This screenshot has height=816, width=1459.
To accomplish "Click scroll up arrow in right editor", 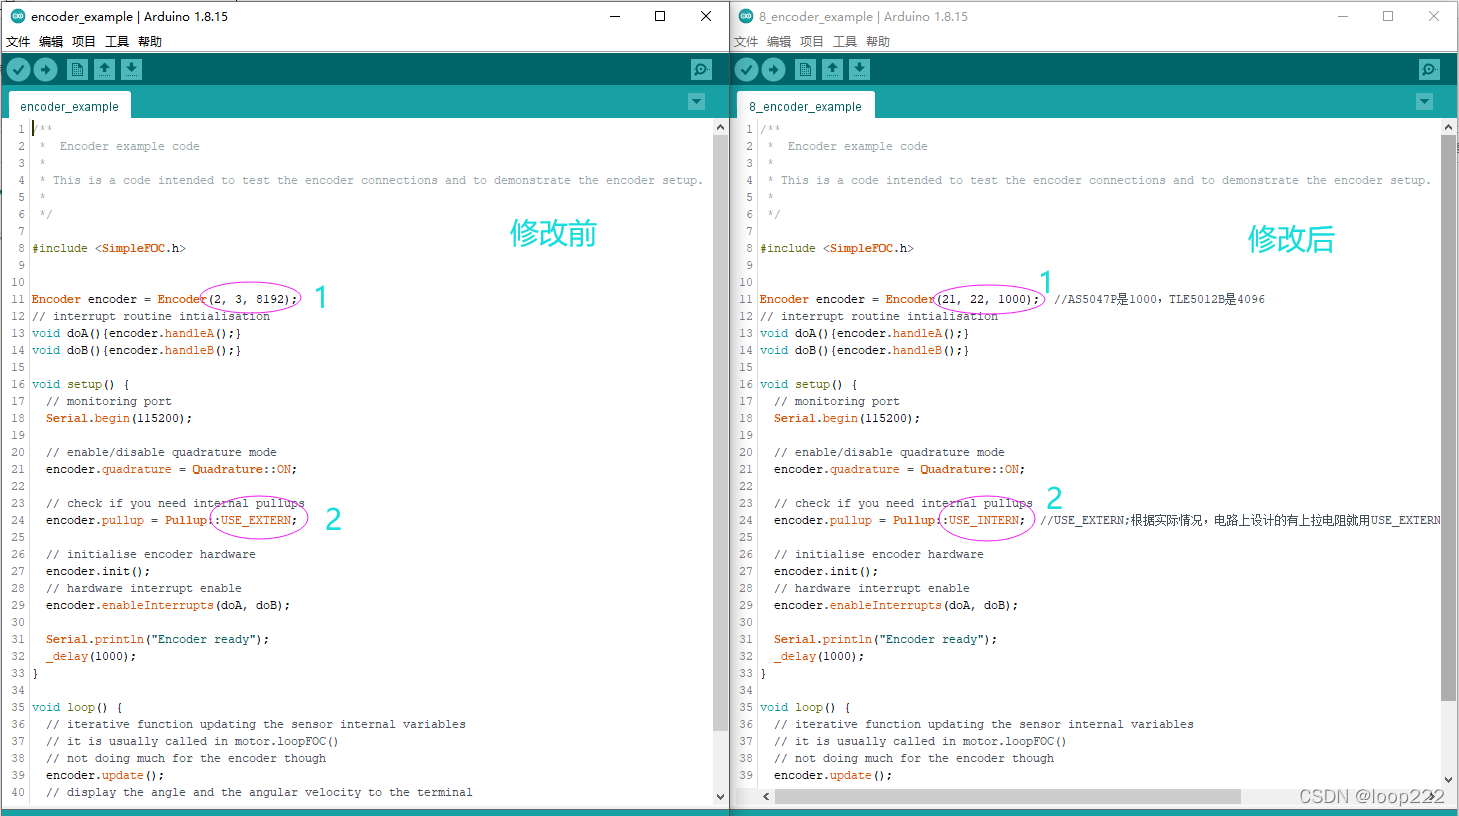I will [x=1448, y=128].
